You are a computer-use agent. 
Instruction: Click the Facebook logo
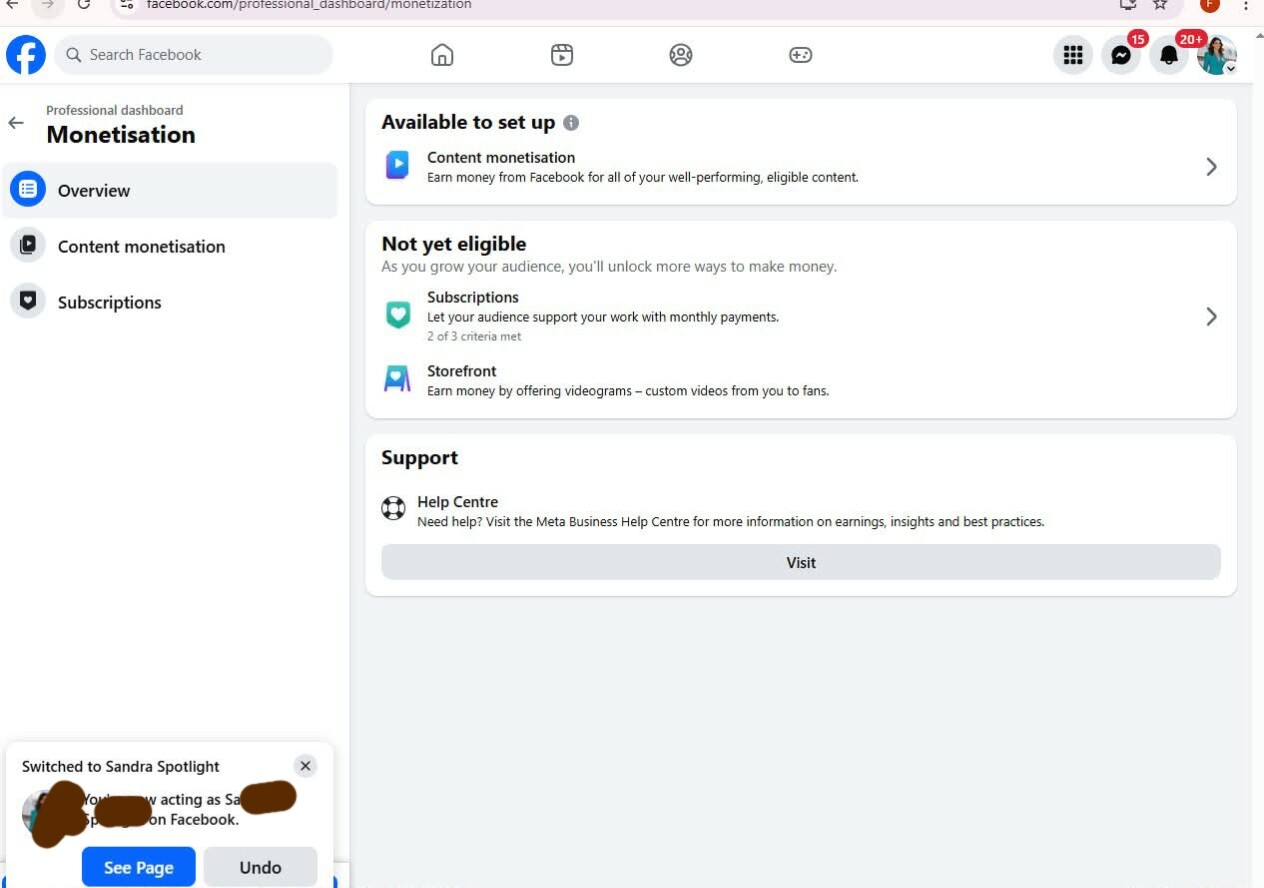coord(26,55)
